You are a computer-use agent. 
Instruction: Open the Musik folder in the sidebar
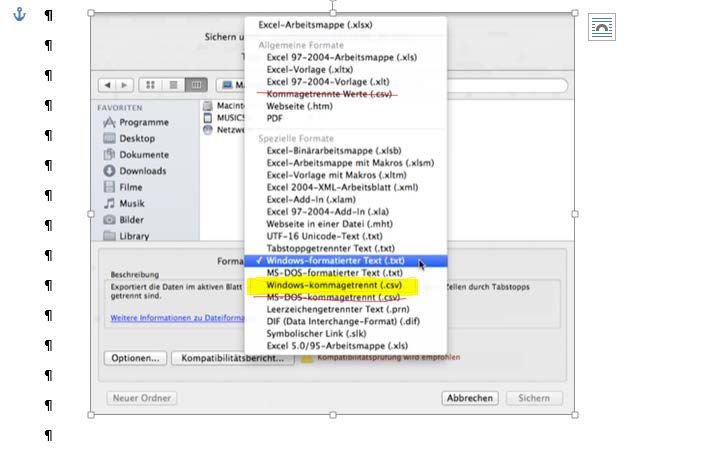click(x=131, y=203)
